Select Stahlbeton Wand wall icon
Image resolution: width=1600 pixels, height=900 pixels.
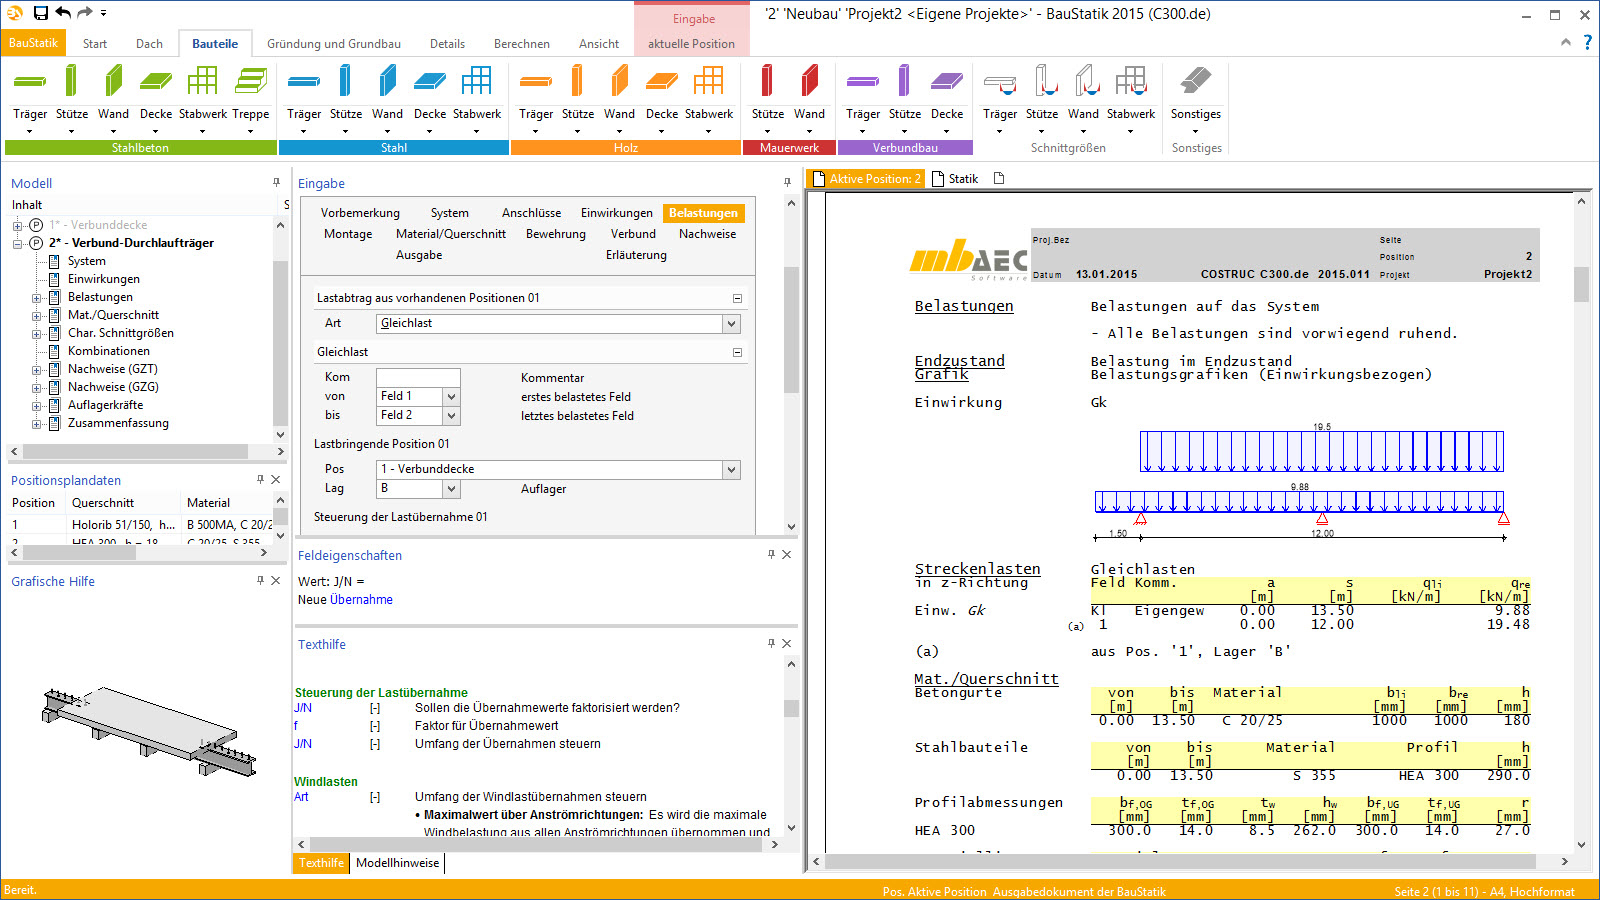click(x=113, y=82)
